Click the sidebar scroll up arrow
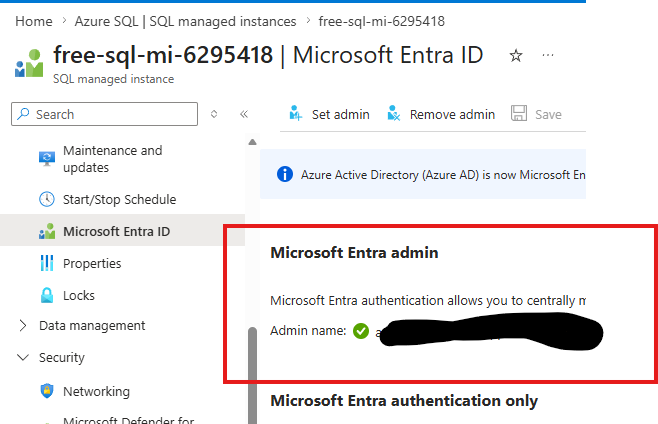The height and width of the screenshot is (424, 658). [252, 142]
